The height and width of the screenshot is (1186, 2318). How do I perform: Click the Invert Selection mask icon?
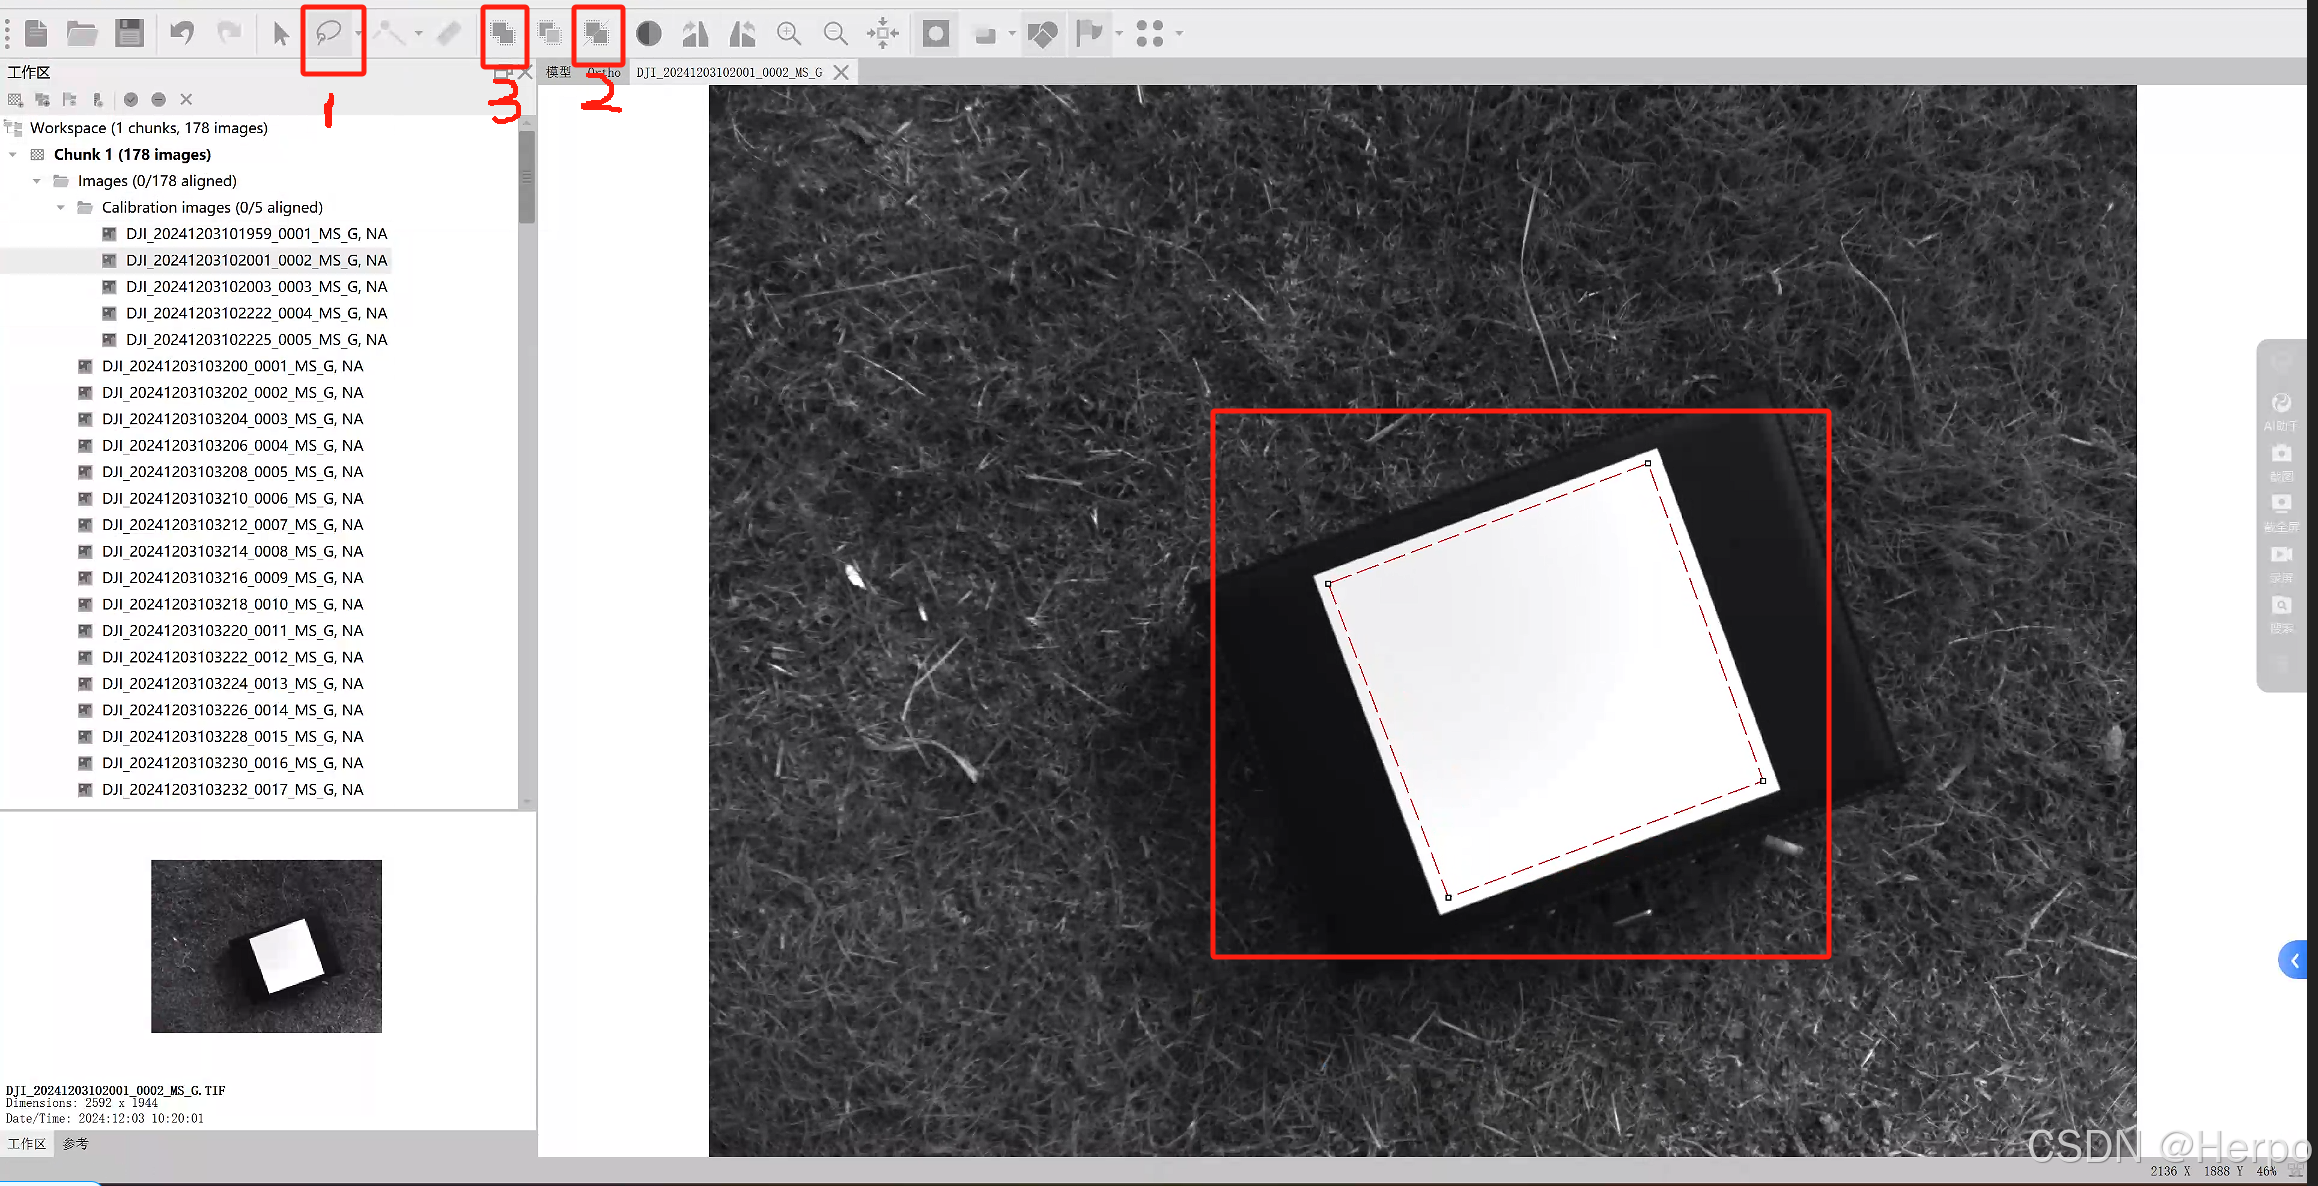point(597,34)
